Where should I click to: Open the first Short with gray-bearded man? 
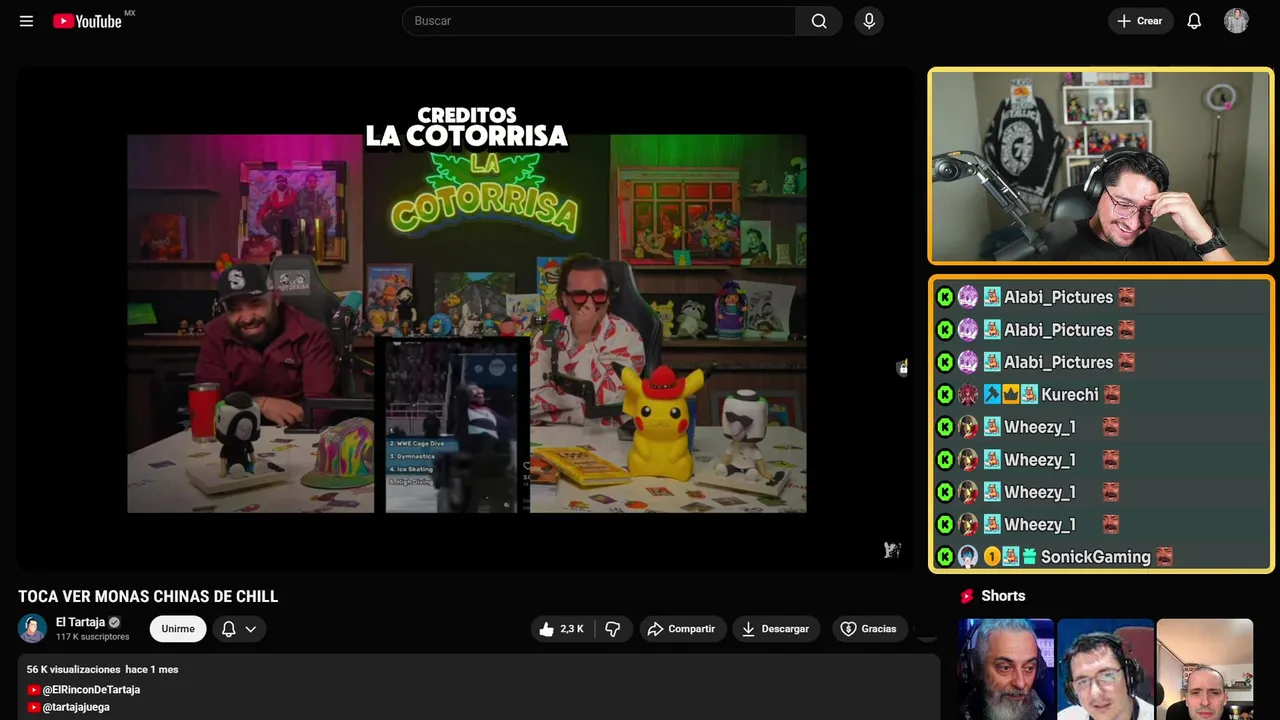coord(1005,669)
